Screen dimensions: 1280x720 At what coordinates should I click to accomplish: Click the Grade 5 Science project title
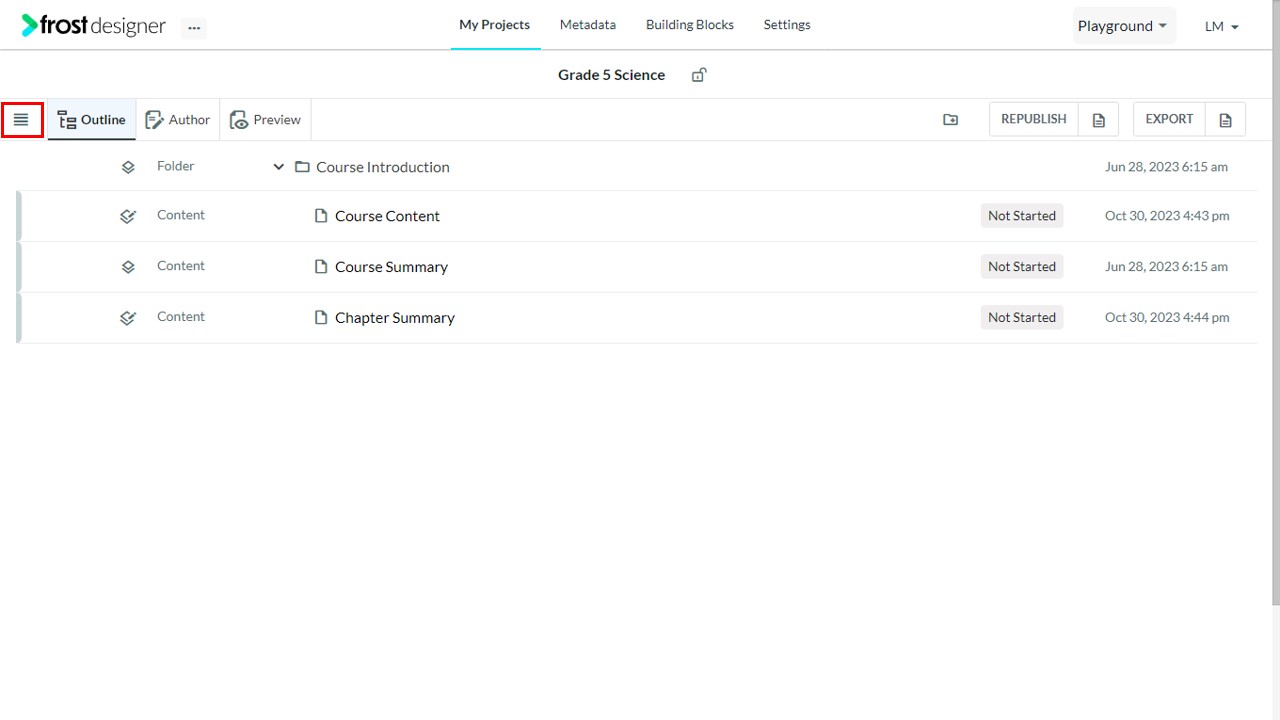[x=611, y=75]
